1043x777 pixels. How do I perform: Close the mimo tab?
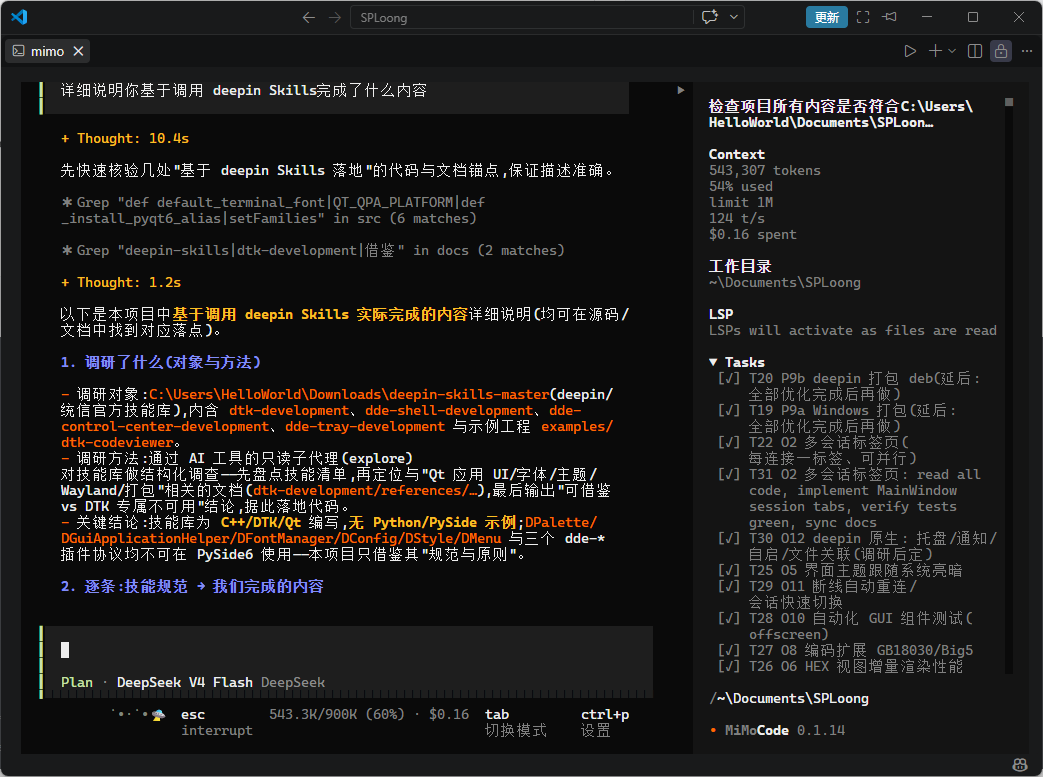click(x=78, y=51)
